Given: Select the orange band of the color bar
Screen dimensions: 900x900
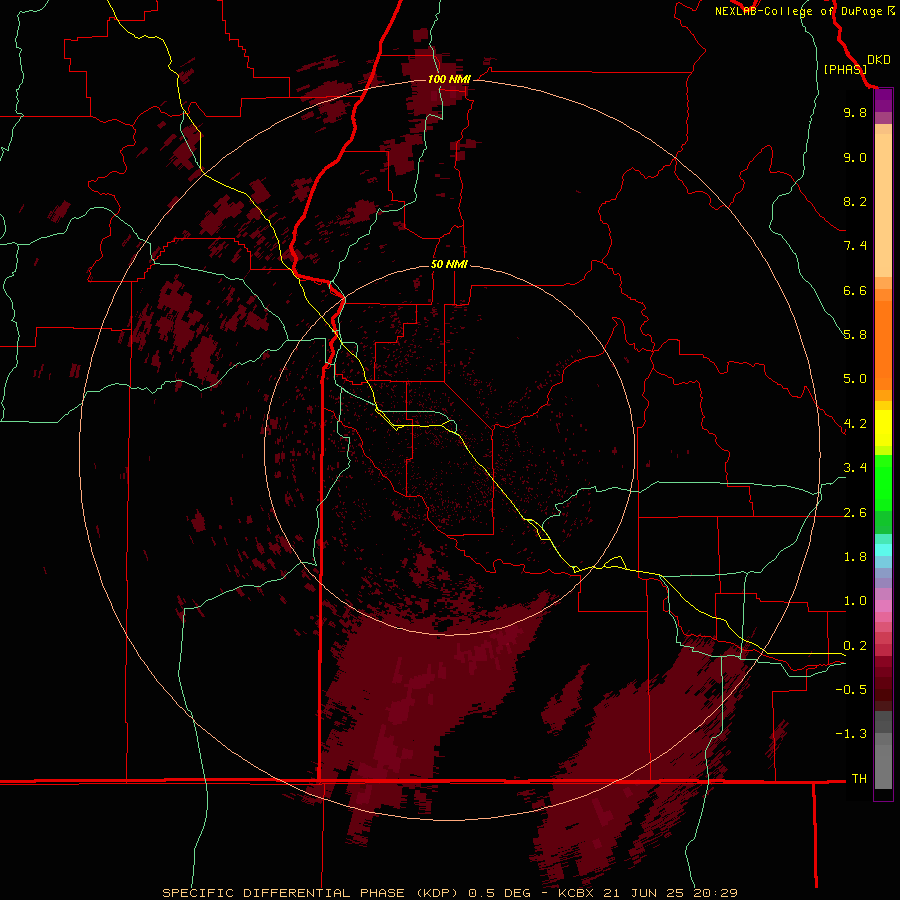Looking at the screenshot, I should coord(883,346).
